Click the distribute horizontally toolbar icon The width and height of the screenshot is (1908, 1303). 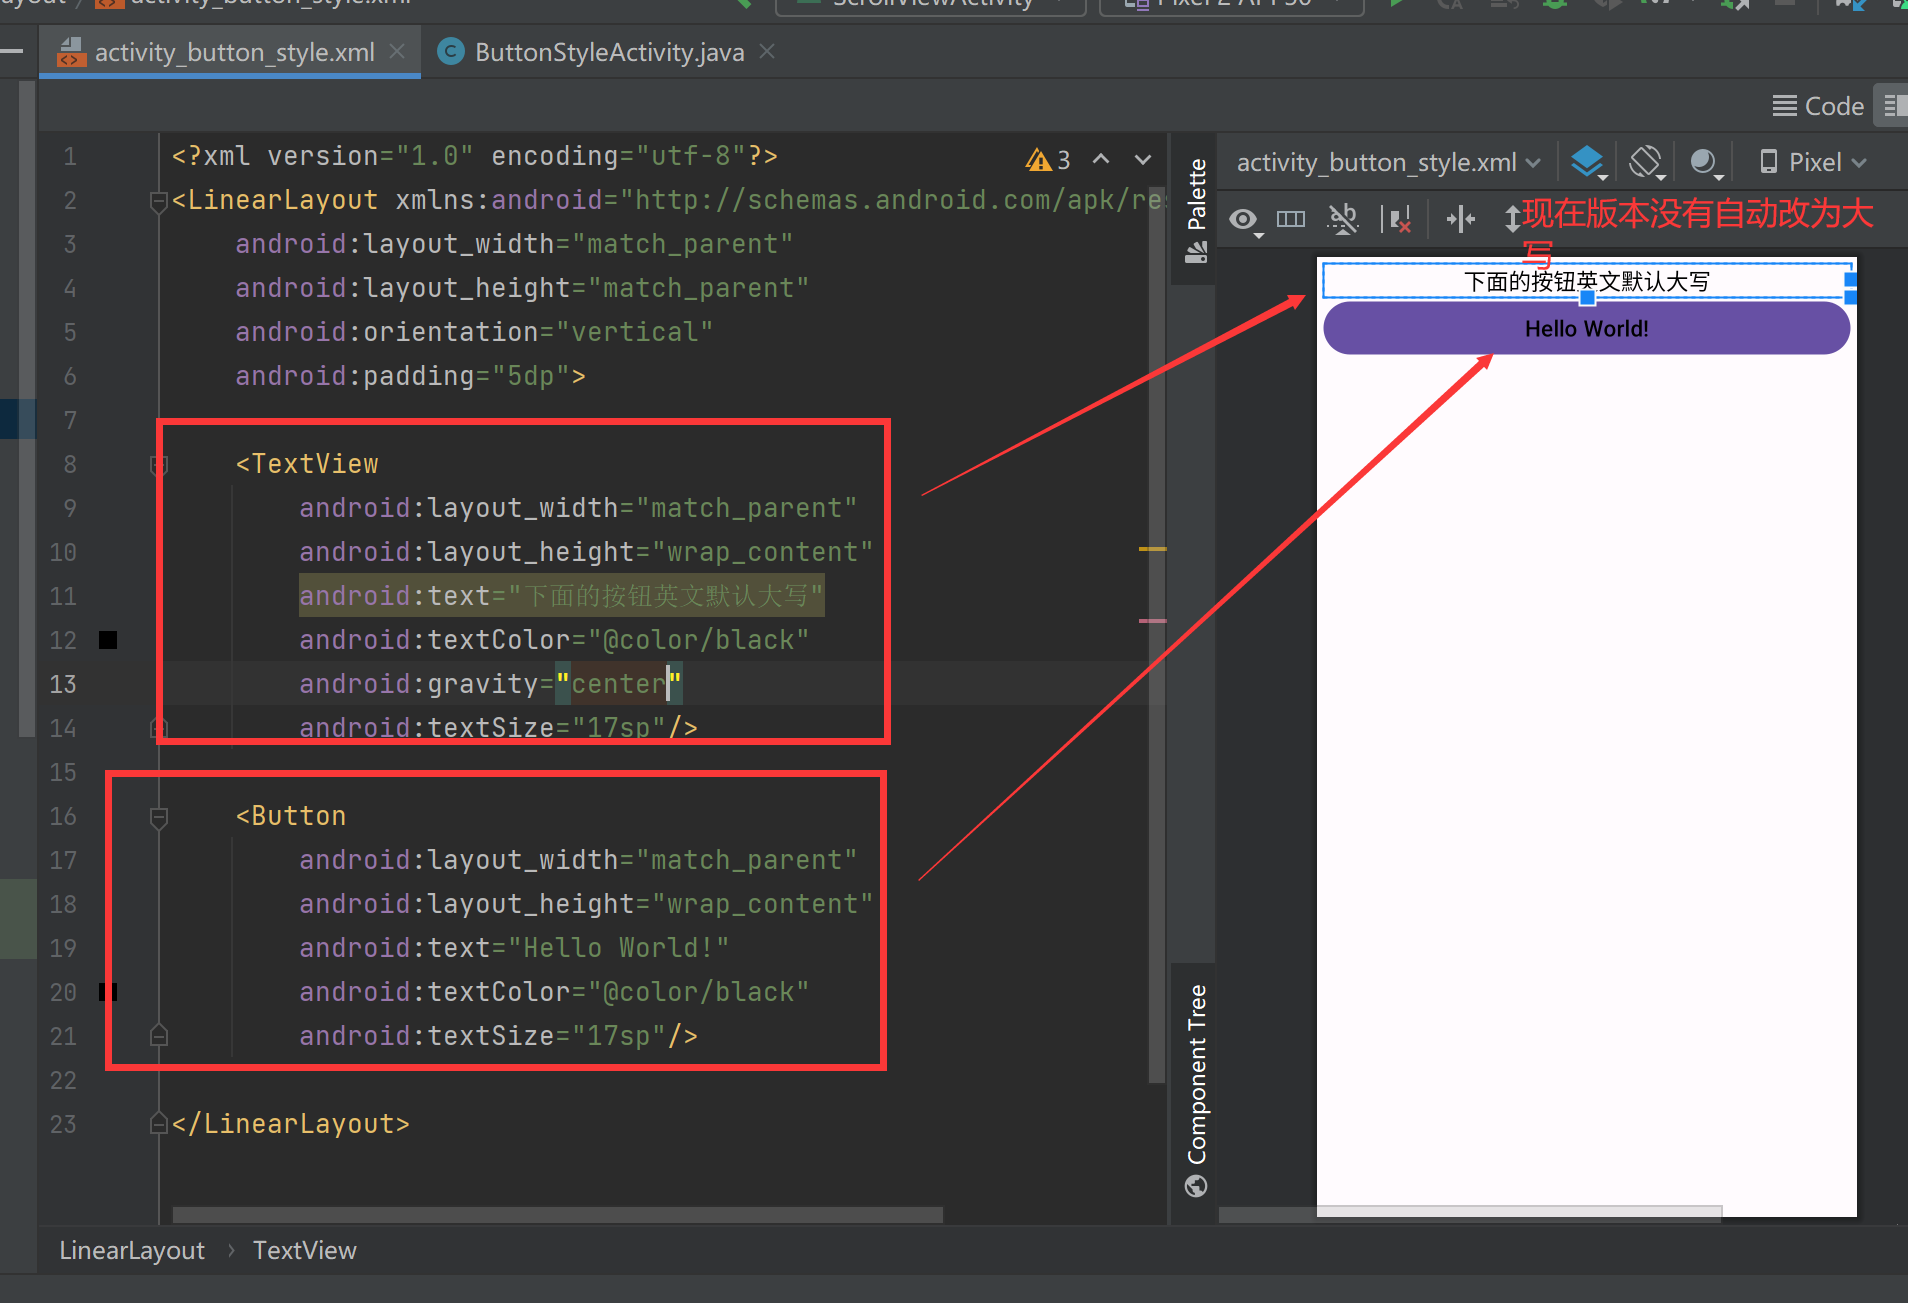pyautogui.click(x=1291, y=219)
